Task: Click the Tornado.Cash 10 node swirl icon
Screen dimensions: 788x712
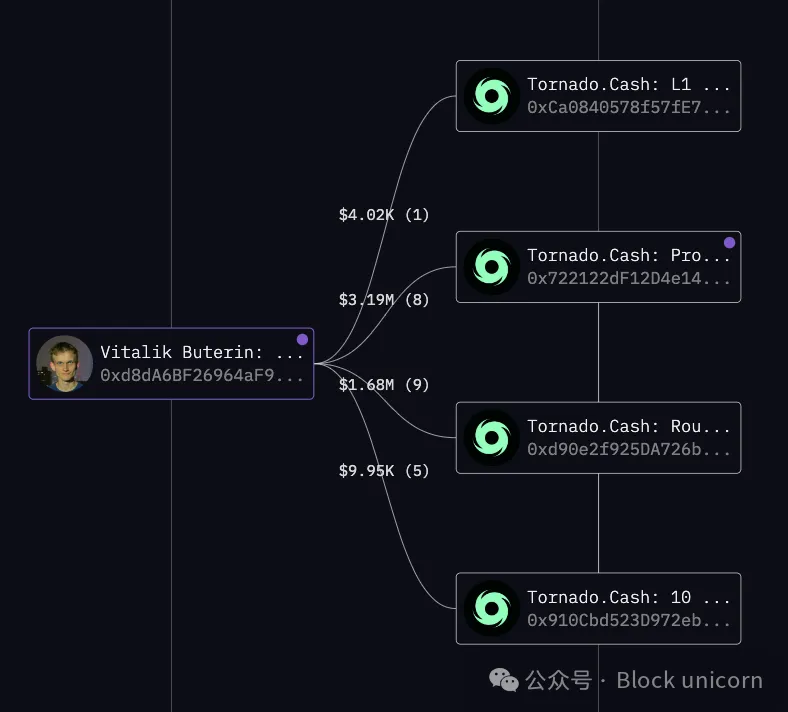Action: 491,608
